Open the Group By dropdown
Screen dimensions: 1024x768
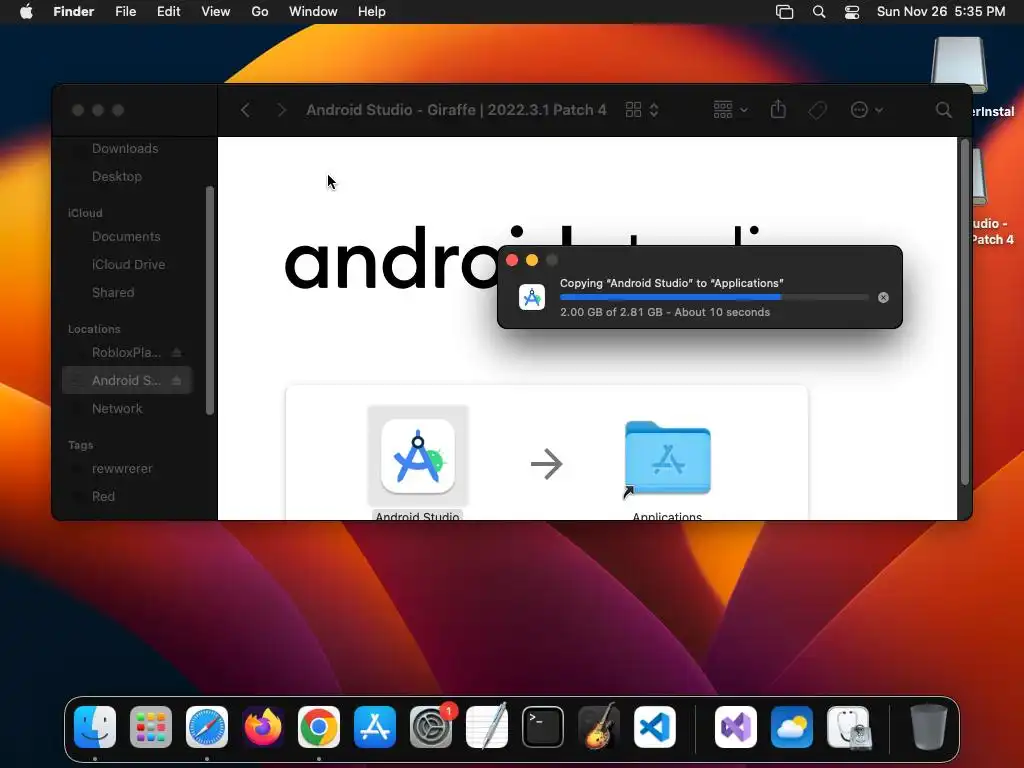[730, 110]
